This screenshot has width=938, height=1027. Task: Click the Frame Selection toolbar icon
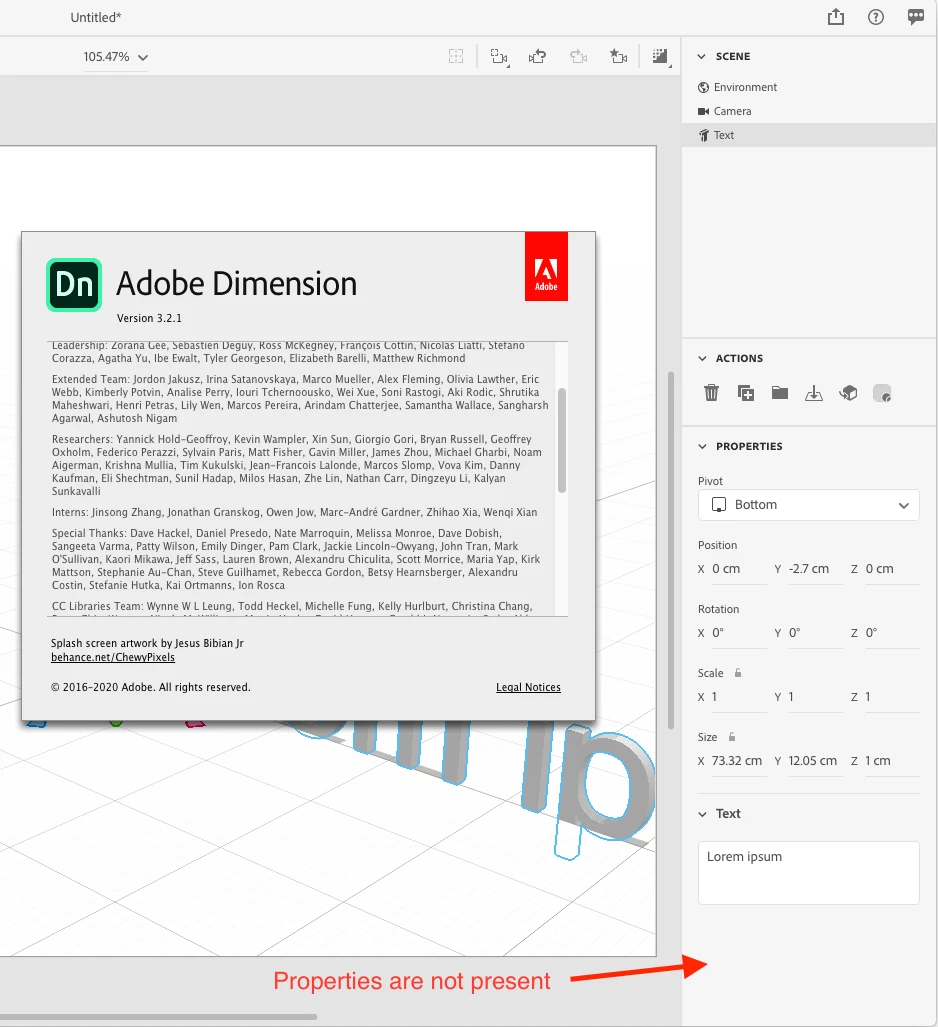[x=456, y=56]
